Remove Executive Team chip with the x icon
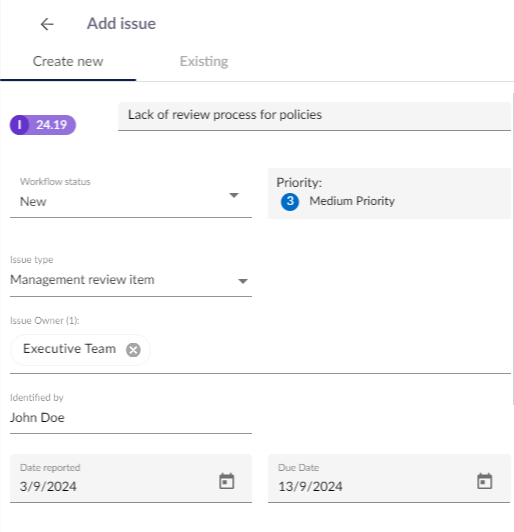 pyautogui.click(x=133, y=350)
